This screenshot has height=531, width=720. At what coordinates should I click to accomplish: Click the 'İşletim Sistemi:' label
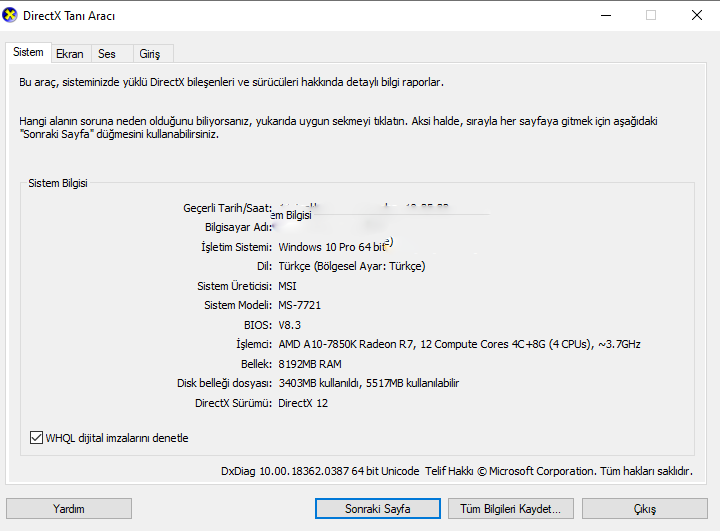236,247
